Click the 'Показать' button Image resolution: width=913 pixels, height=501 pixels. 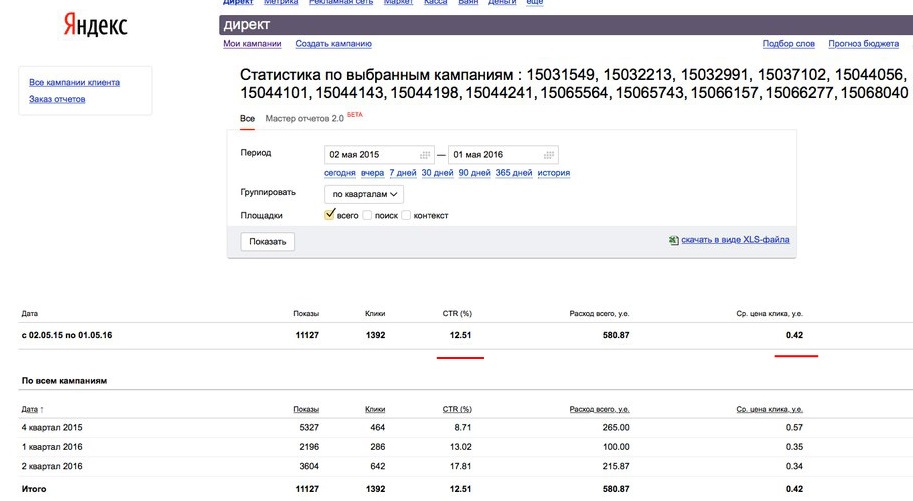pyautogui.click(x=268, y=242)
